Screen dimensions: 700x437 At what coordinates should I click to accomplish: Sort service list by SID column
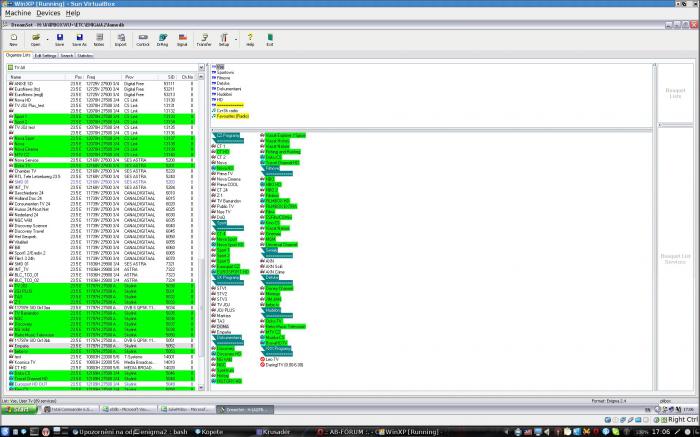click(x=168, y=77)
